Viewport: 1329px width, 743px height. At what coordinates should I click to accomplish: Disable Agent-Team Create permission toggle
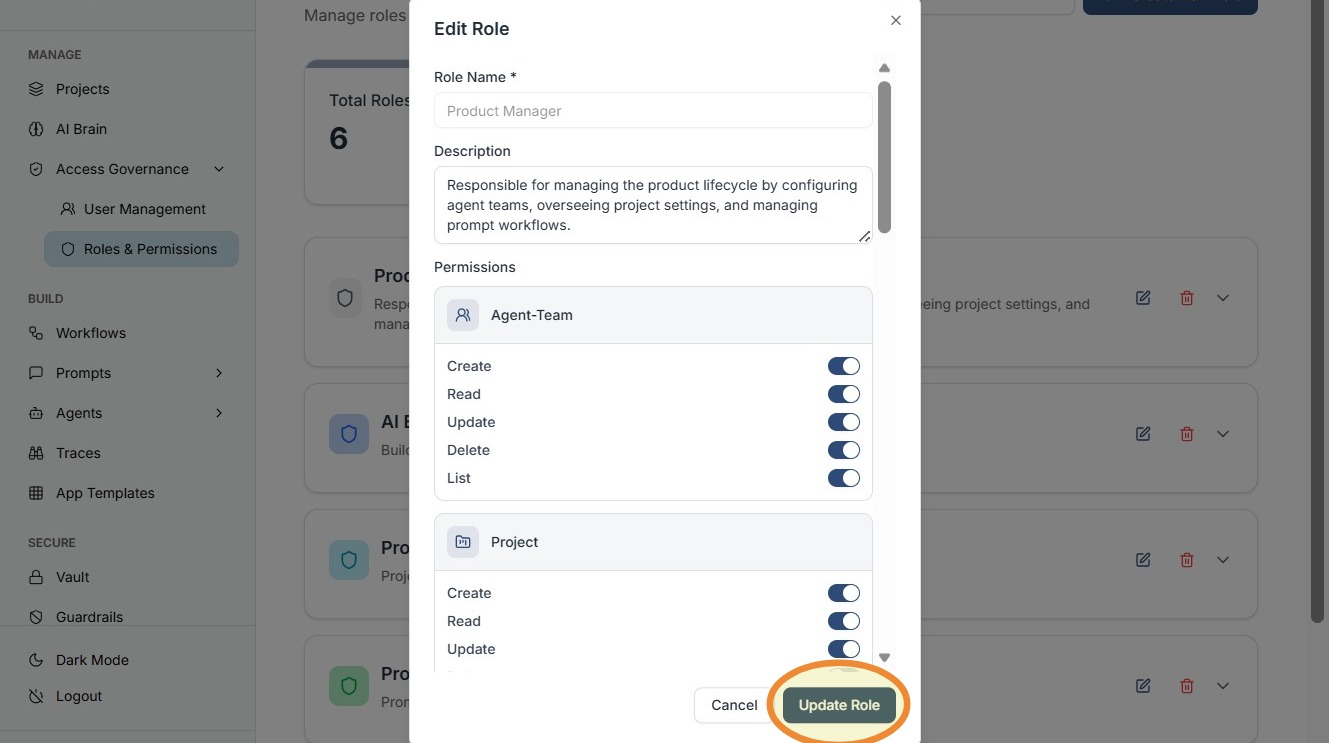[843, 366]
